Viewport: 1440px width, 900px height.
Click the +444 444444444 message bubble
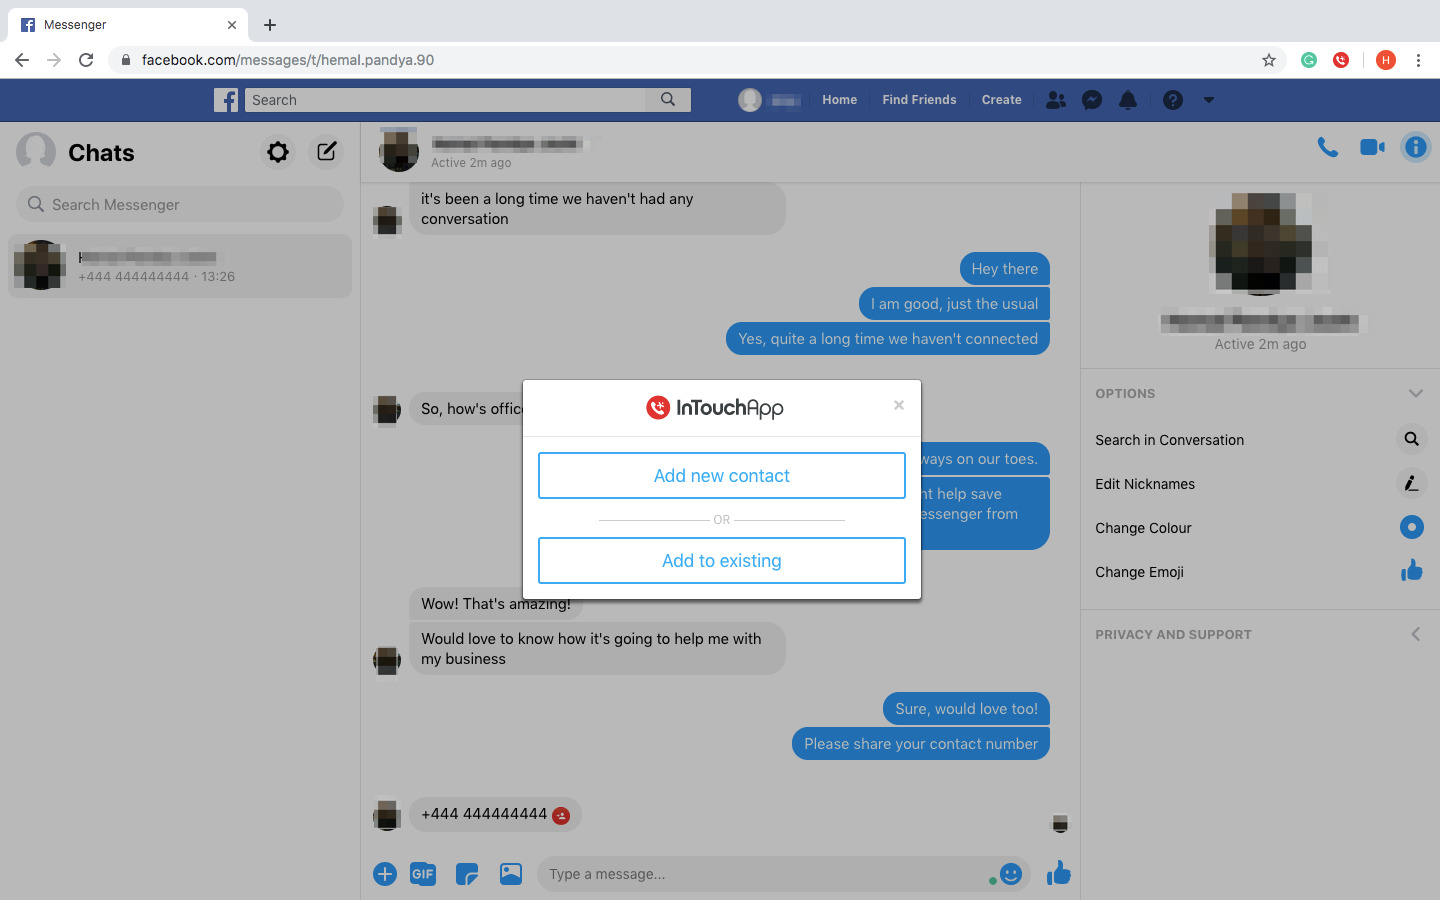(x=495, y=814)
